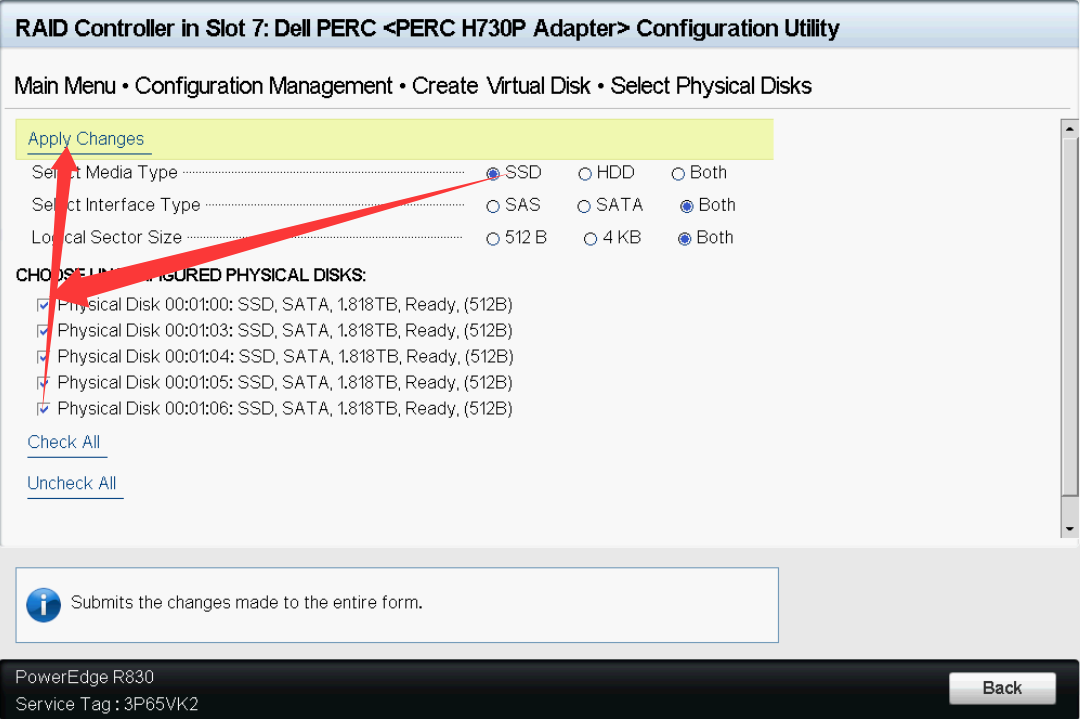1080x719 pixels.
Task: Select Both for media type
Action: pos(678,174)
